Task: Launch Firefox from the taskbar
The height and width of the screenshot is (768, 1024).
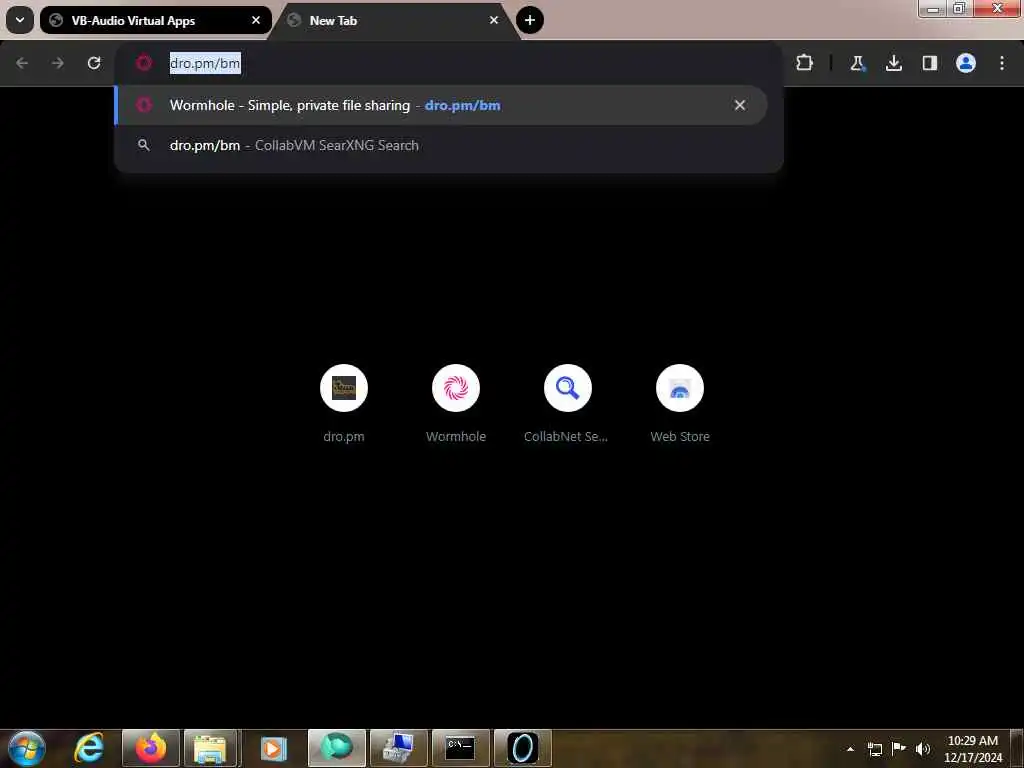Action: click(151, 748)
